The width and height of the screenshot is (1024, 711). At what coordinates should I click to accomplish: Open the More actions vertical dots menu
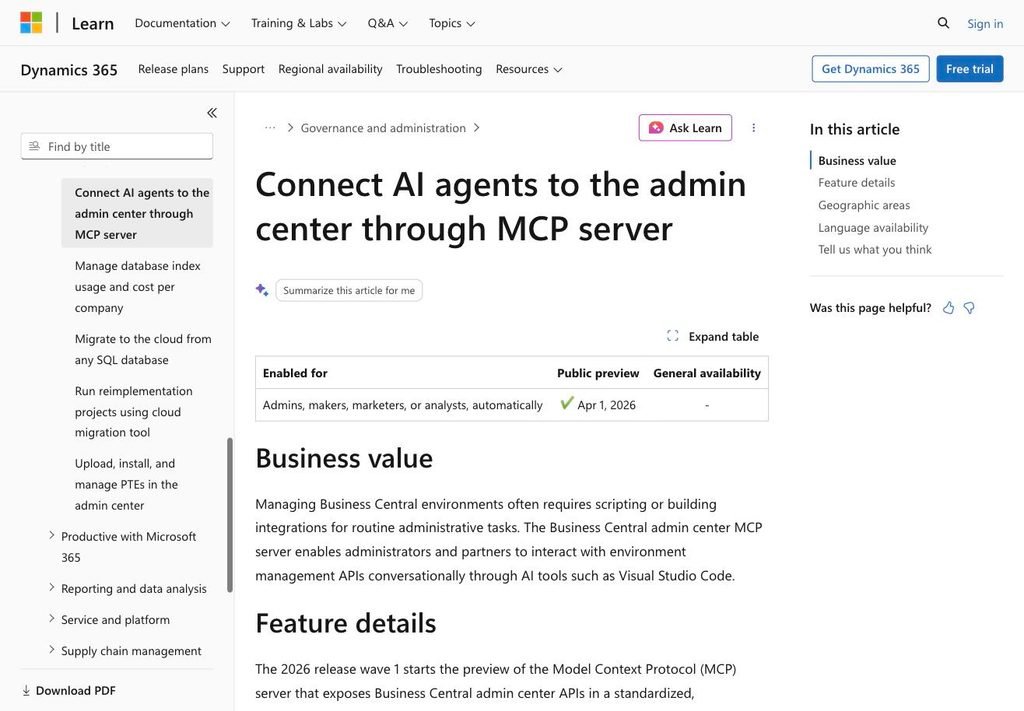[x=754, y=128]
